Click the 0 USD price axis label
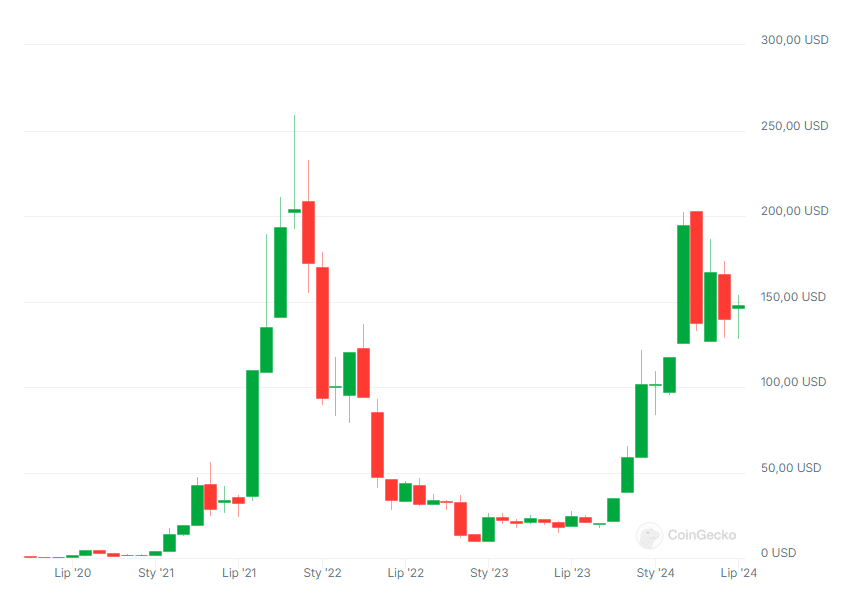 pyautogui.click(x=778, y=553)
